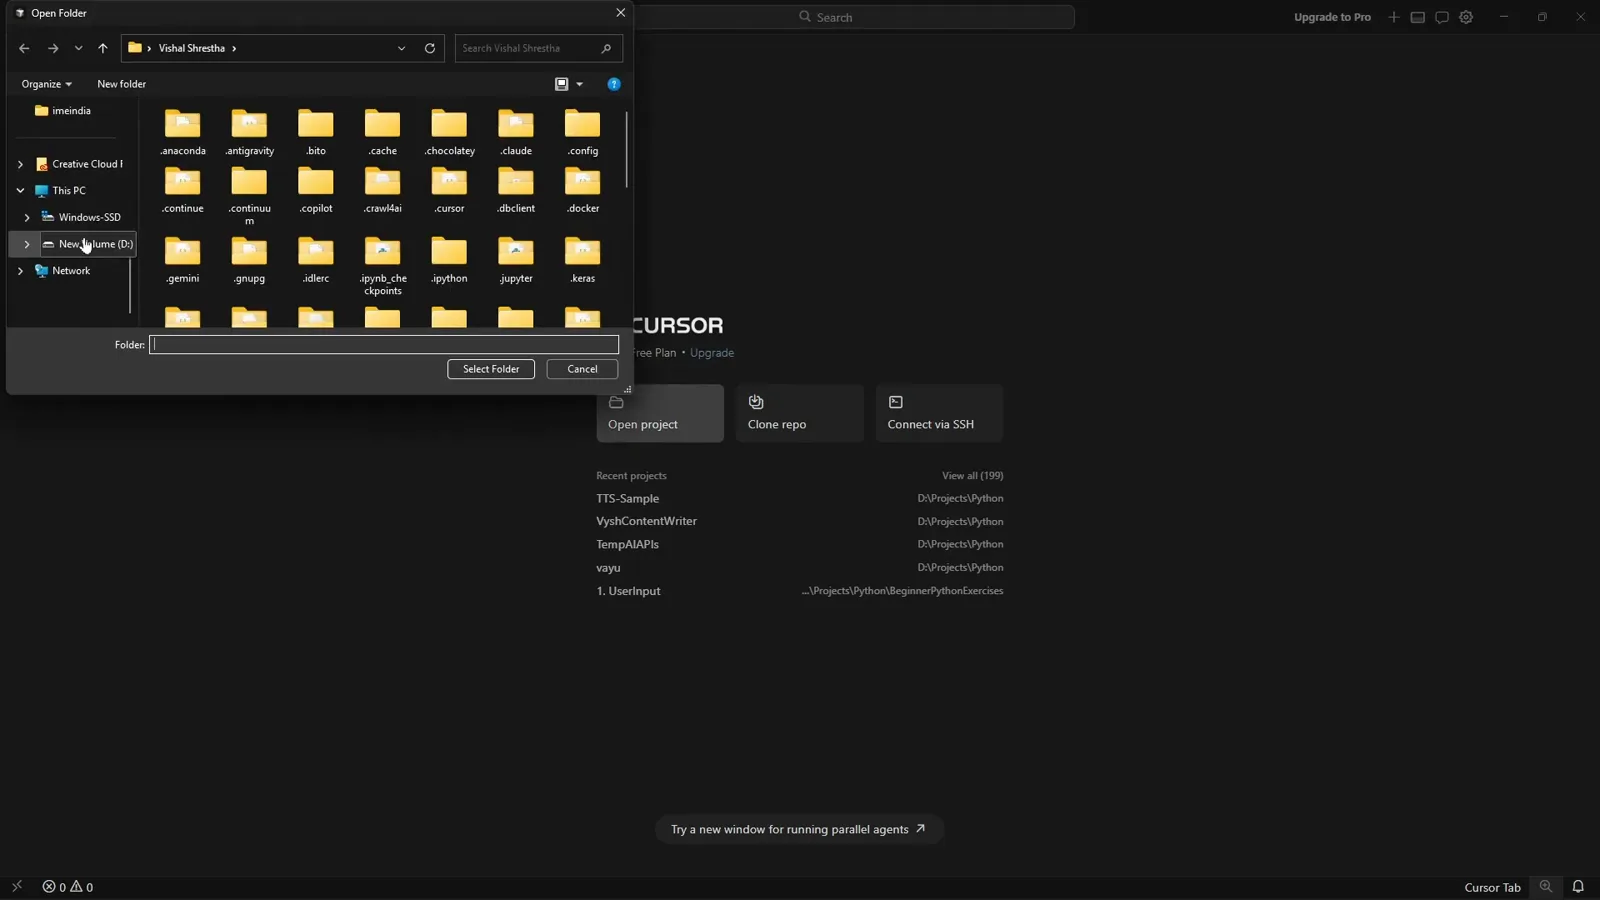Viewport: 1600px width, 900px height.
Task: Cancel the Open Folder dialog
Action: pyautogui.click(x=582, y=369)
